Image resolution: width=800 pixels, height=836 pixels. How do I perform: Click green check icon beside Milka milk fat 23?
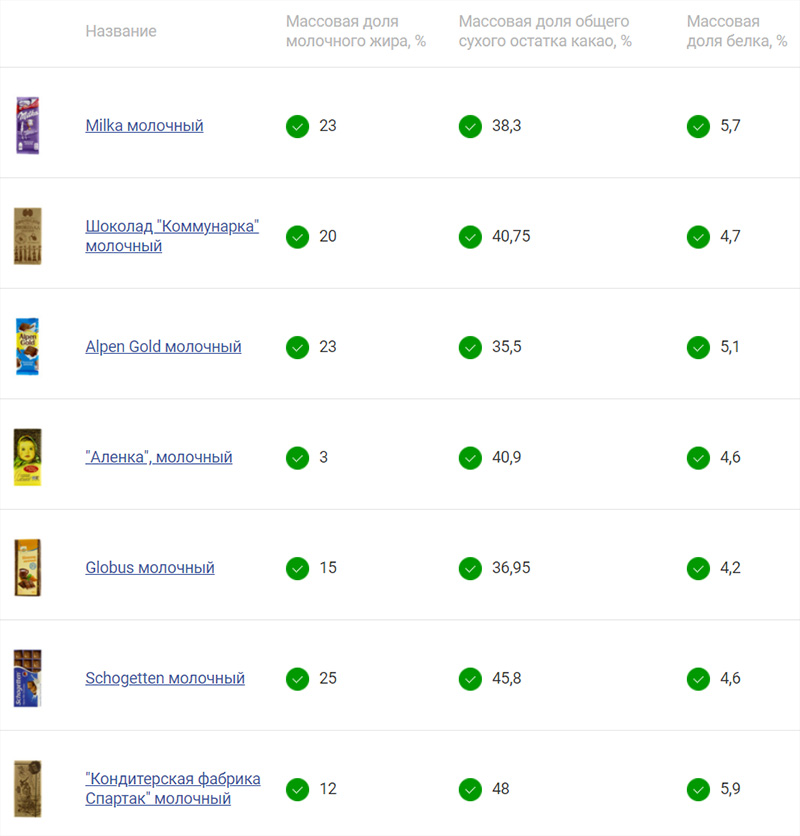(298, 126)
